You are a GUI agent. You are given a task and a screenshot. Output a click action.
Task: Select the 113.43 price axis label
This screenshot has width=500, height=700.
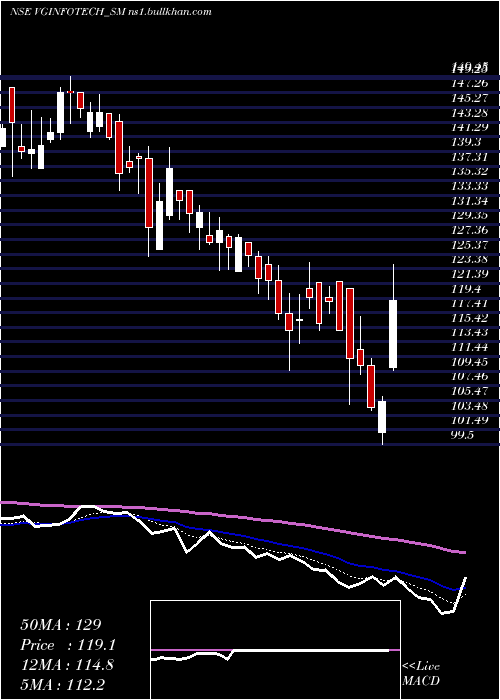pyautogui.click(x=469, y=333)
